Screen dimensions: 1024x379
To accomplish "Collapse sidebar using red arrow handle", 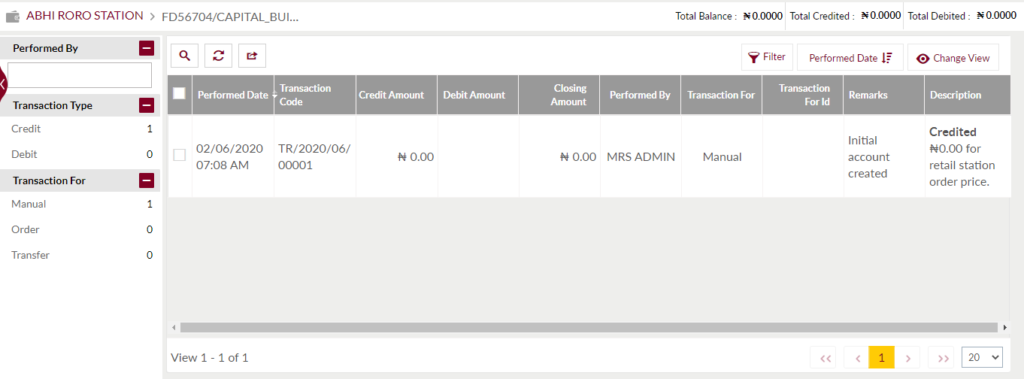I will [3, 84].
